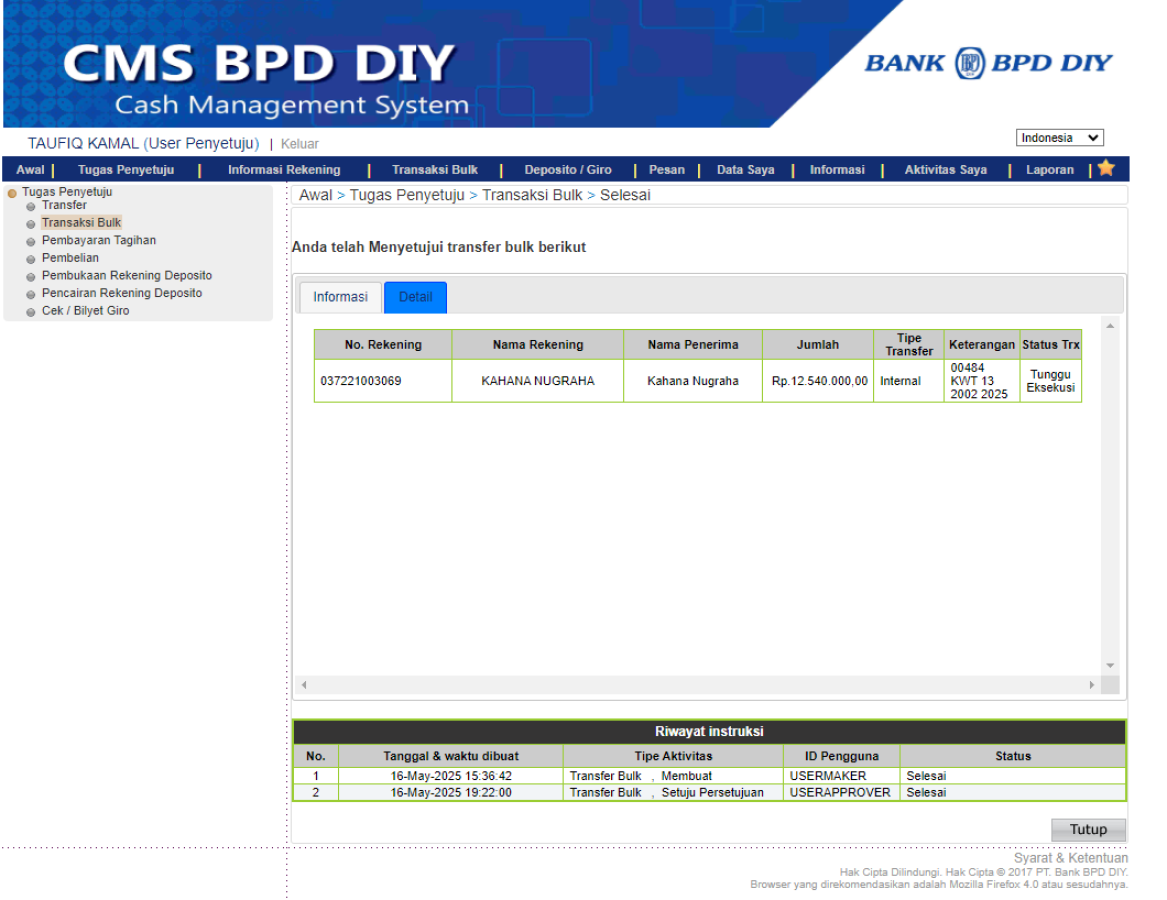Image resolution: width=1167 pixels, height=900 pixels.
Task: Click the Kahana Nugraha recipient cell
Action: click(693, 381)
